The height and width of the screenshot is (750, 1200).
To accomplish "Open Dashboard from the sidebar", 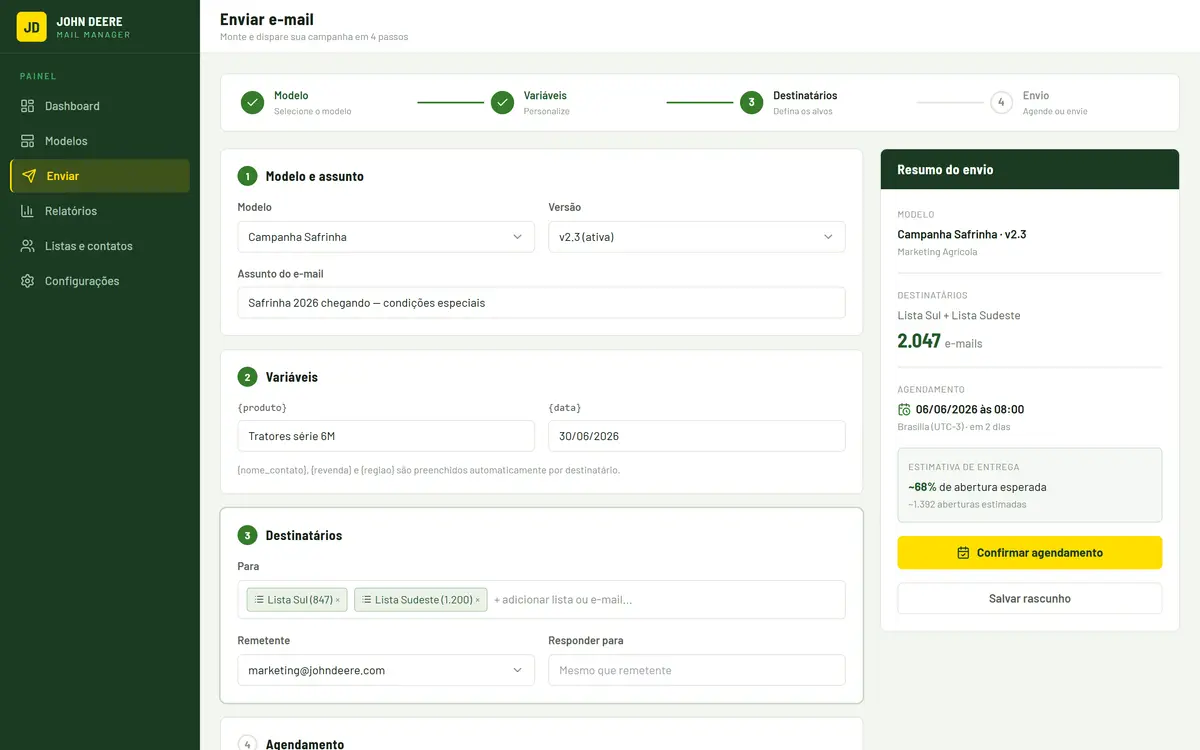I will (x=100, y=106).
